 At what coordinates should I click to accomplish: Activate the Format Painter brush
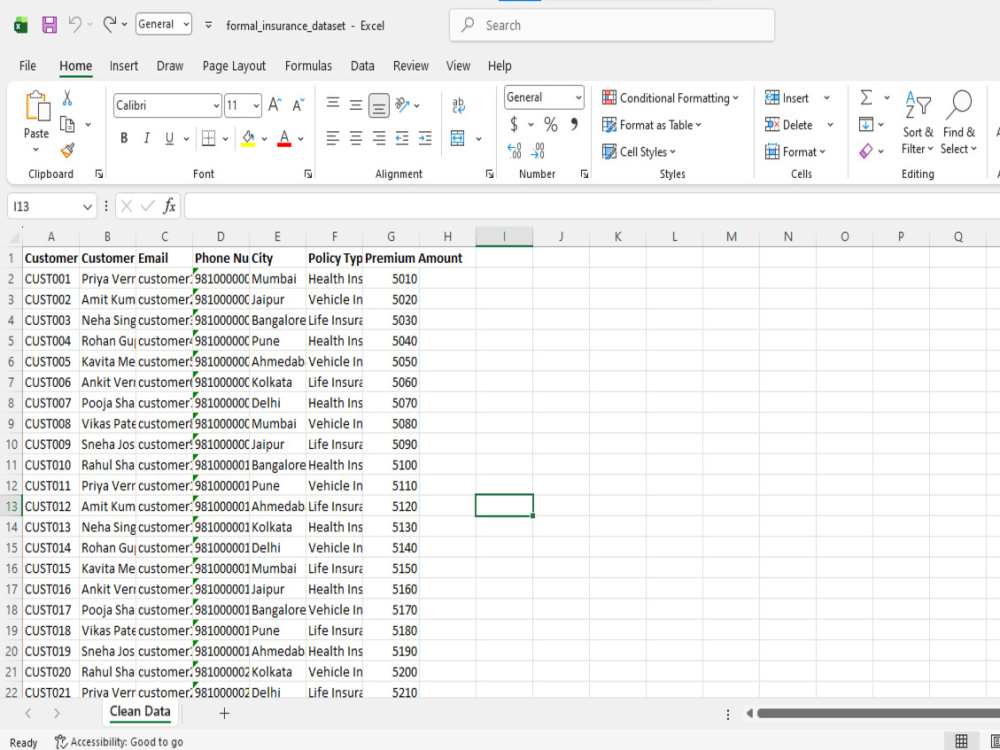(x=68, y=151)
